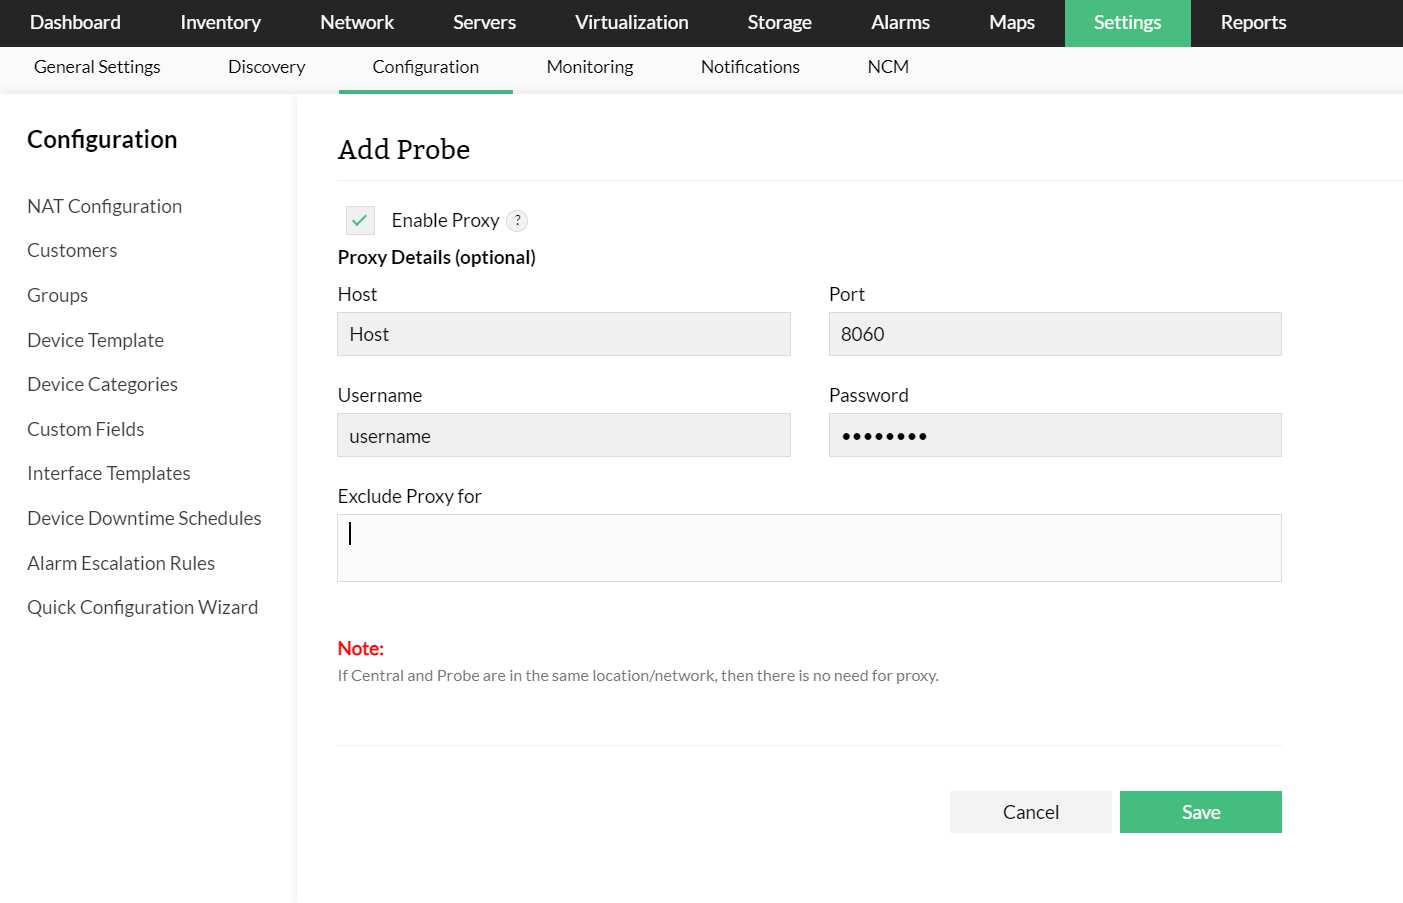Click the Exclude Proxy for text area
The width and height of the screenshot is (1403, 903).
809,548
